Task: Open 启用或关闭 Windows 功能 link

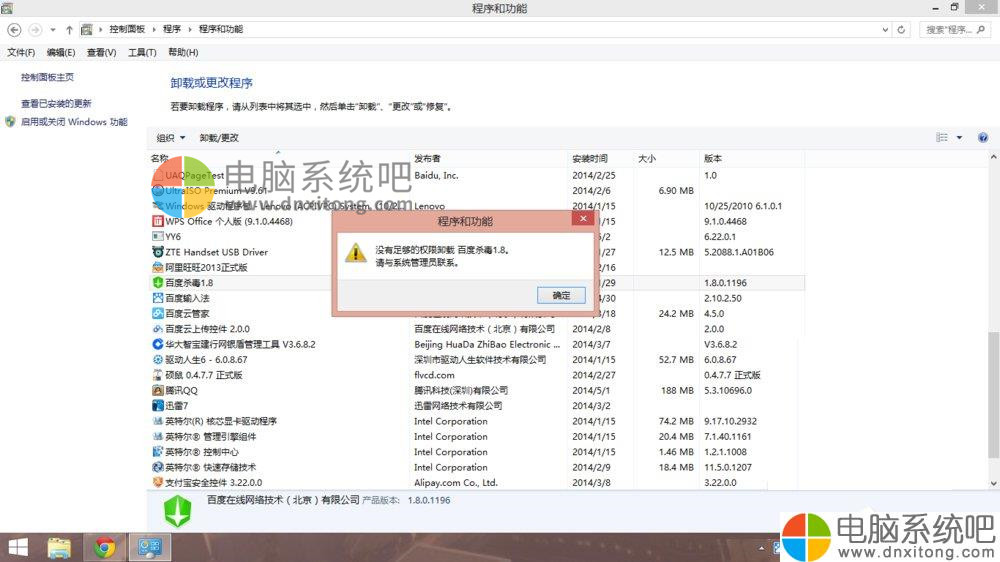Action: click(74, 122)
